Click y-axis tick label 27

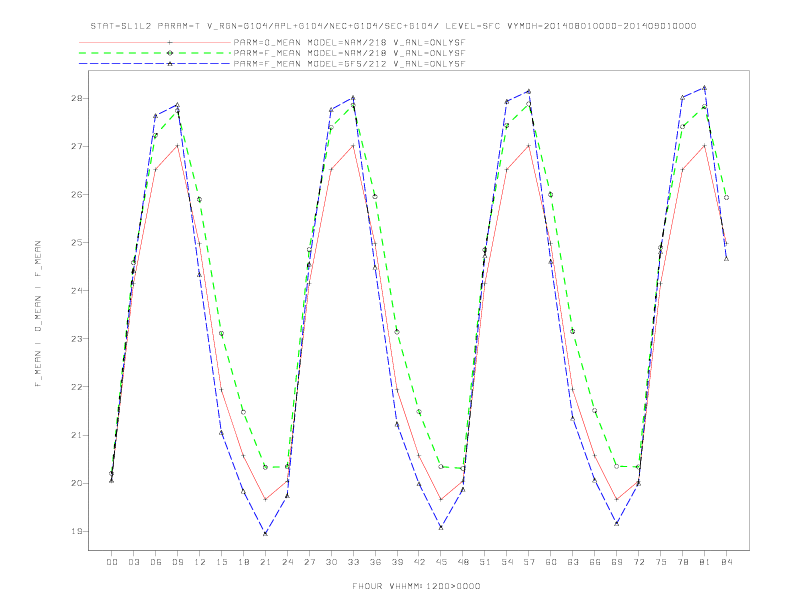point(76,146)
